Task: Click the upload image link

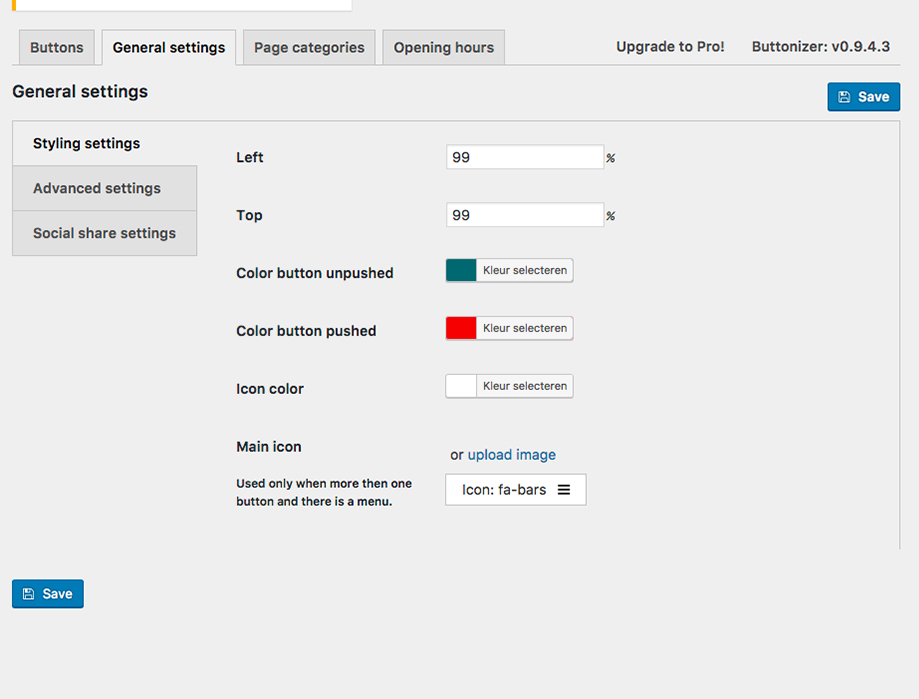Action: point(511,455)
